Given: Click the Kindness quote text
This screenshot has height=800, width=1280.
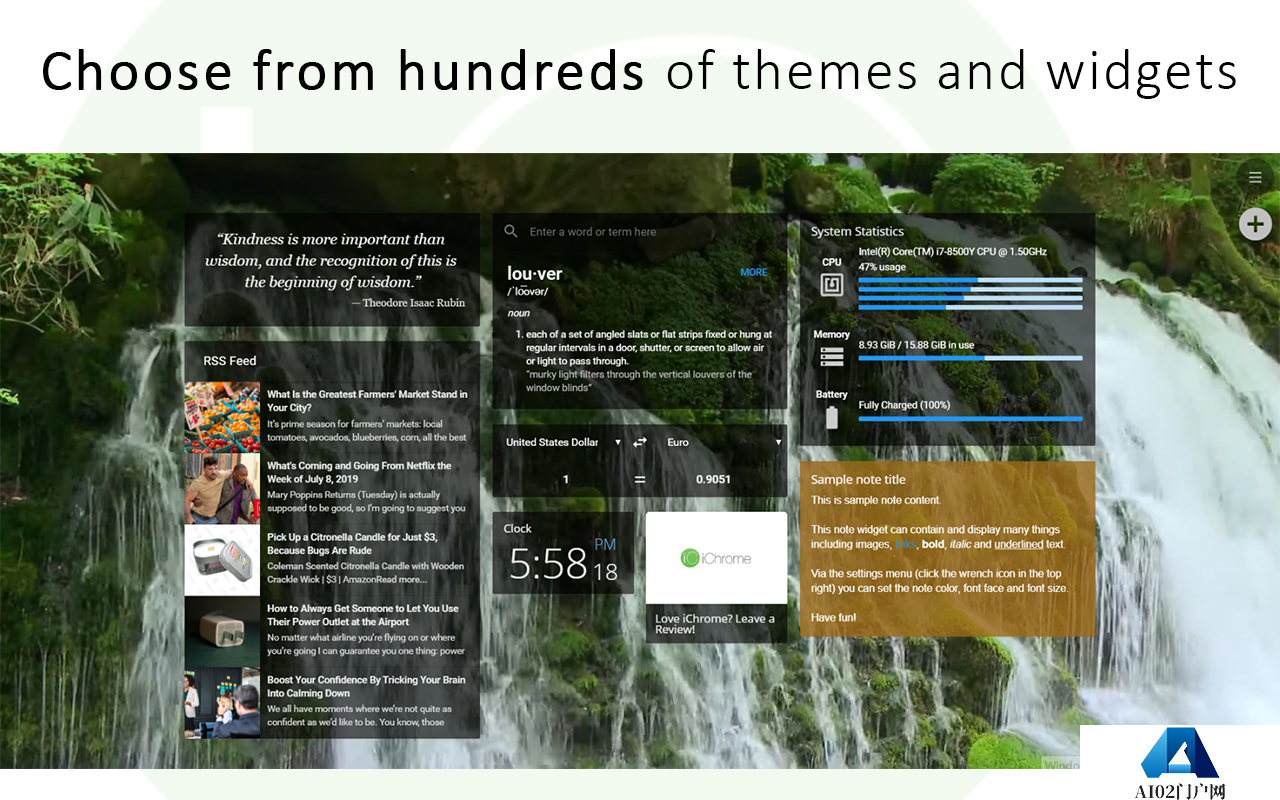Looking at the screenshot, I should 332,261.
